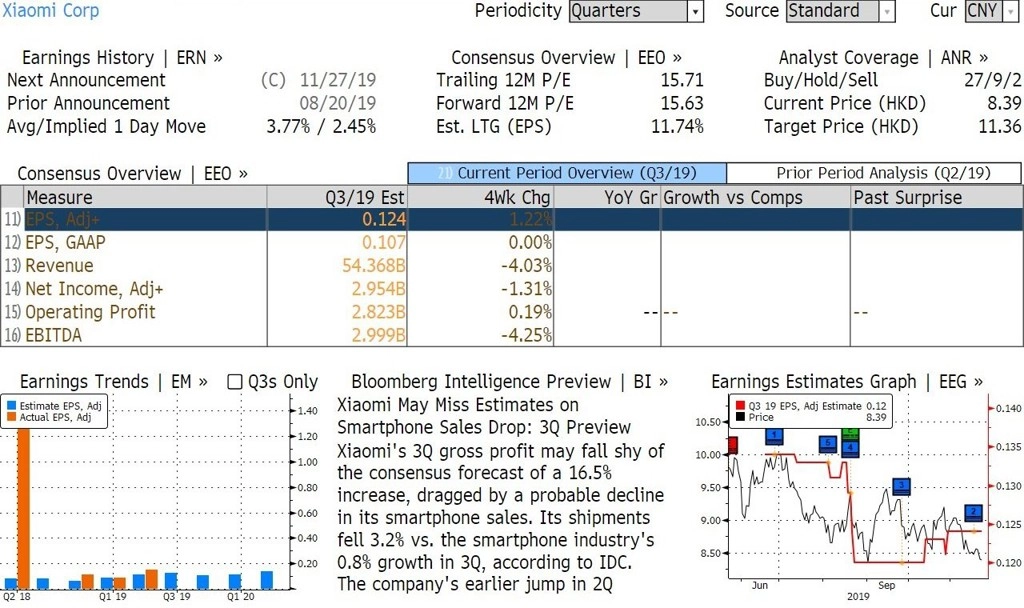Open the Source dropdown showing Standard
Screen dimensions: 1024x608
pyautogui.click(x=840, y=11)
